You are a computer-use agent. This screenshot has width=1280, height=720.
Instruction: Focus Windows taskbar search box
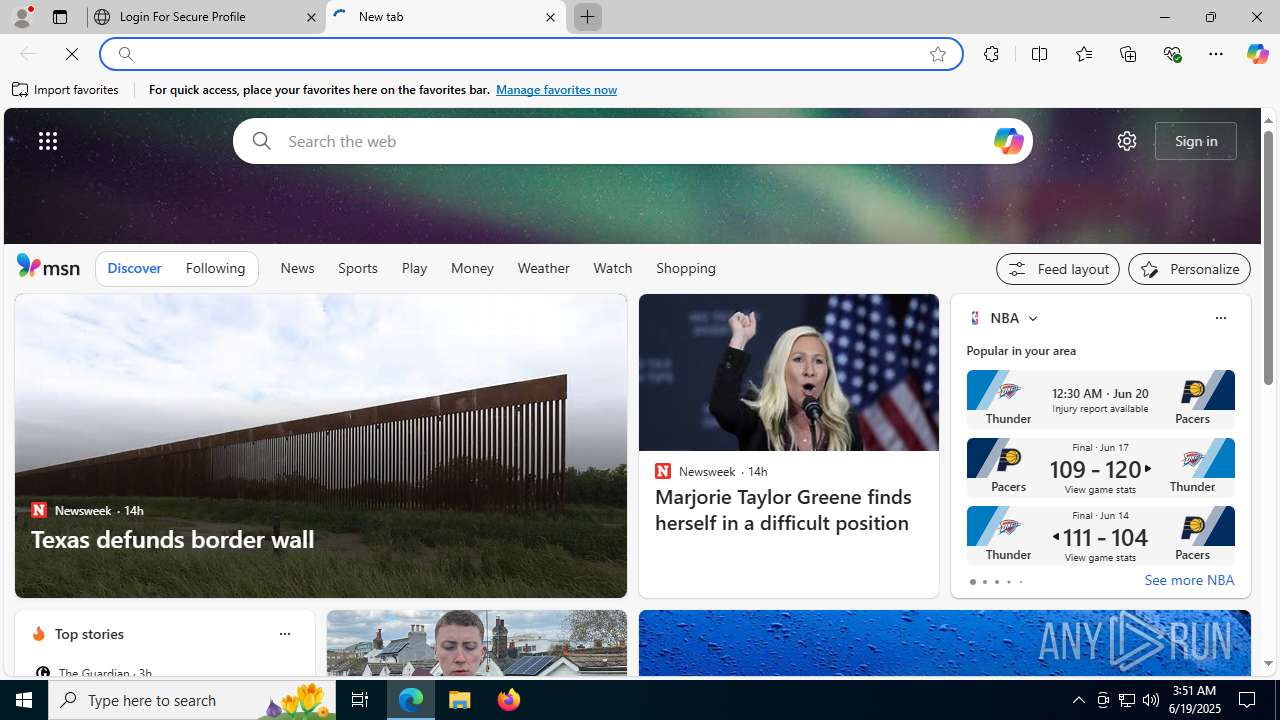[x=190, y=700]
